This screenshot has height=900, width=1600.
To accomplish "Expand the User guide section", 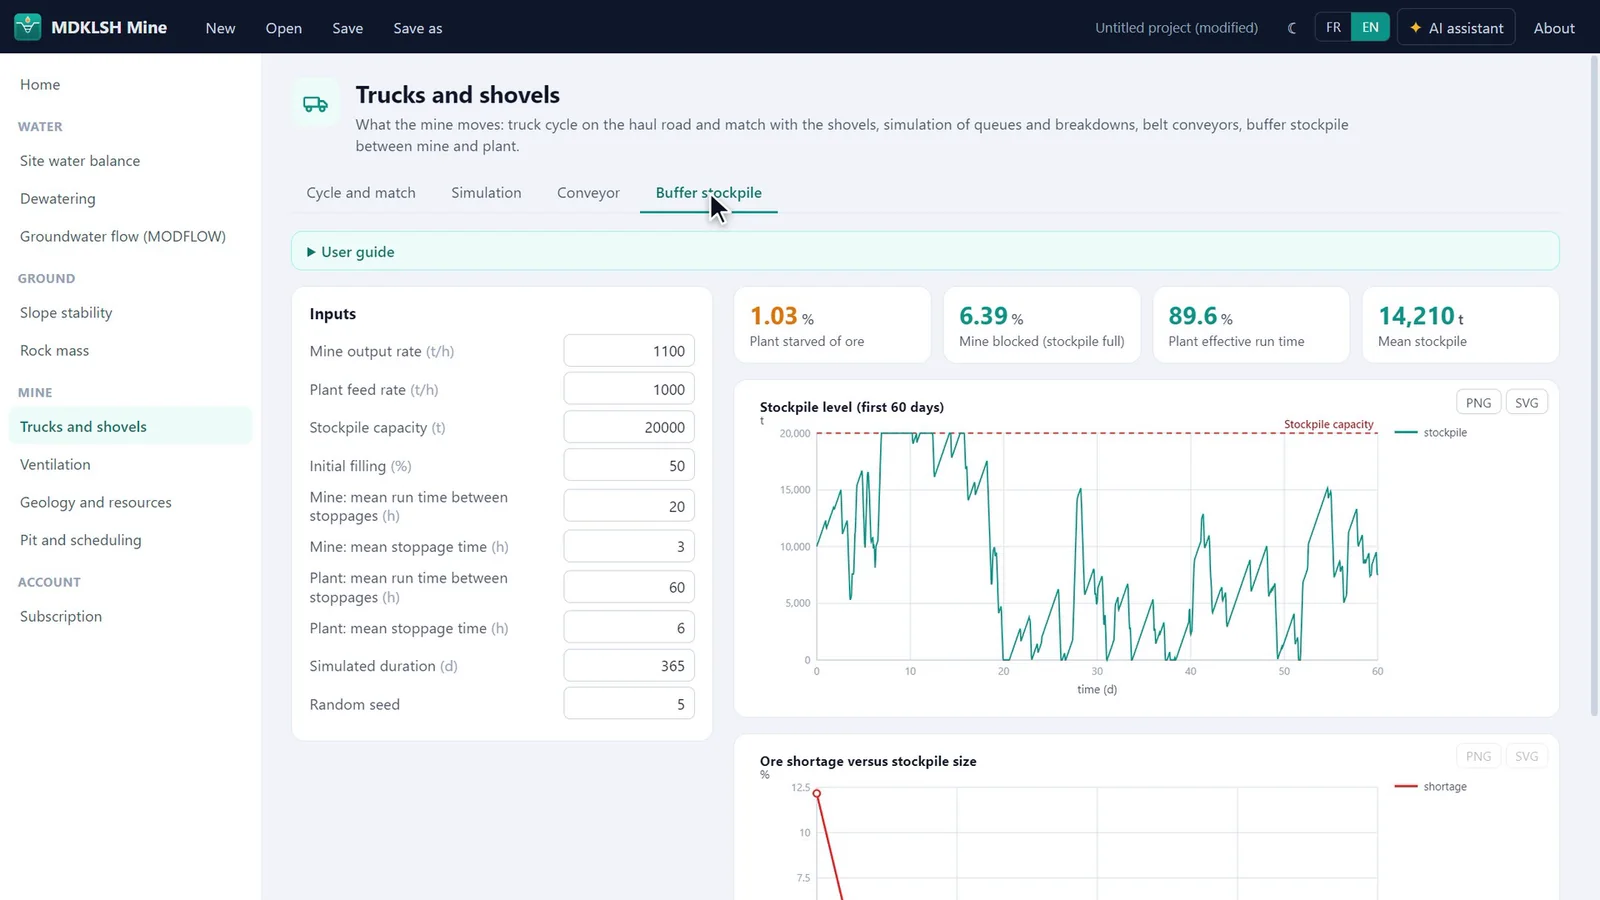I will tap(925, 251).
